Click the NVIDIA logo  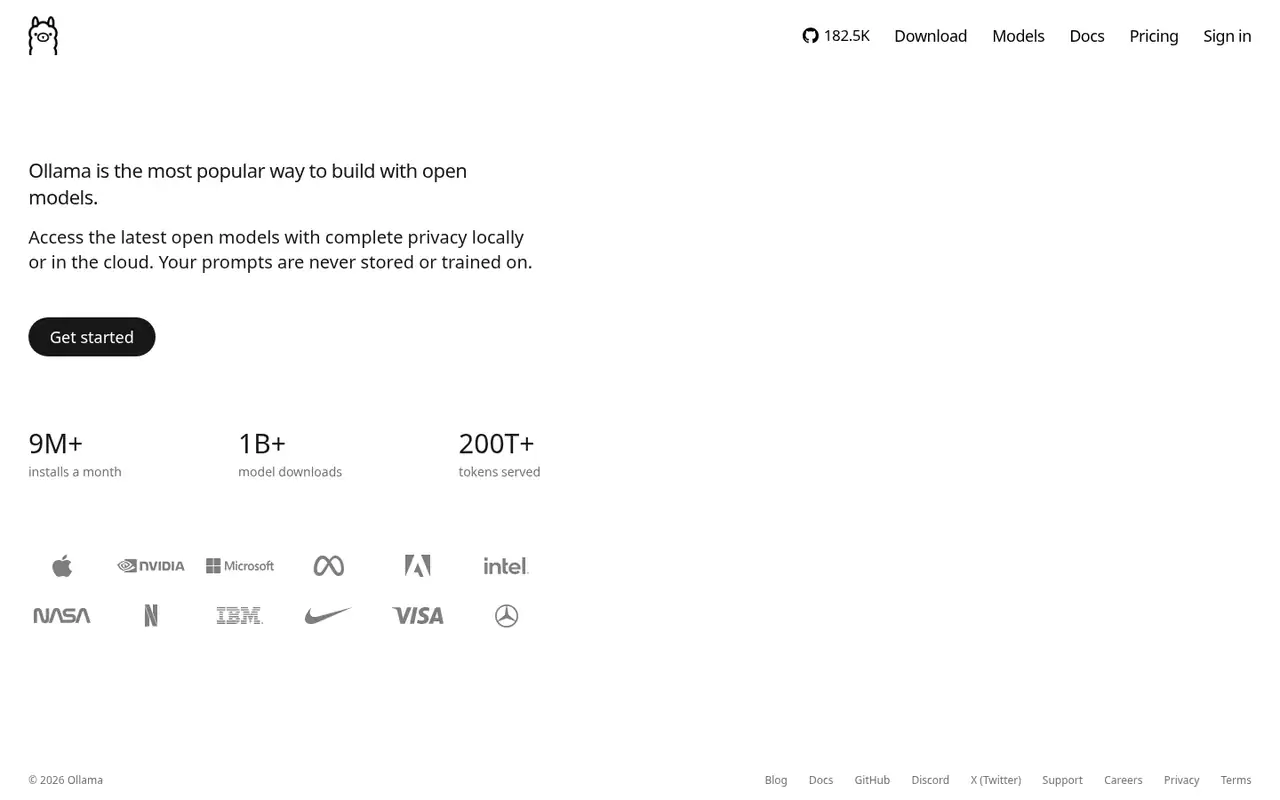(x=151, y=566)
